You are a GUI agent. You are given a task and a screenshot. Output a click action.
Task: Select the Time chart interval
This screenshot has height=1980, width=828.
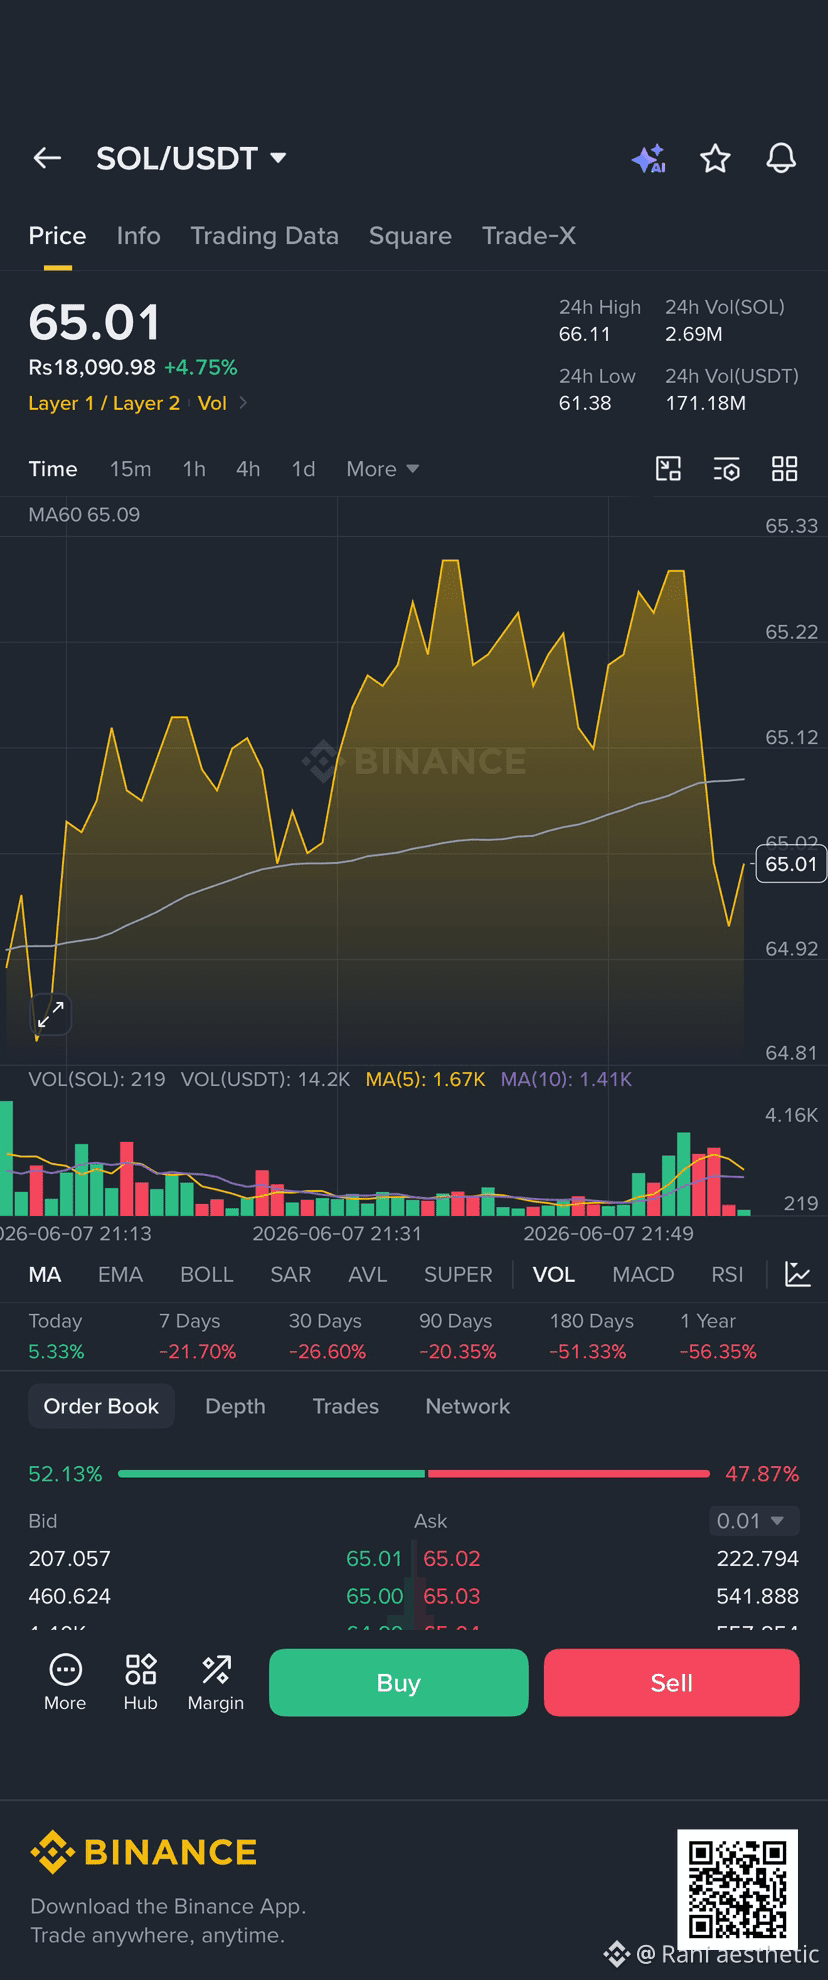[53, 469]
